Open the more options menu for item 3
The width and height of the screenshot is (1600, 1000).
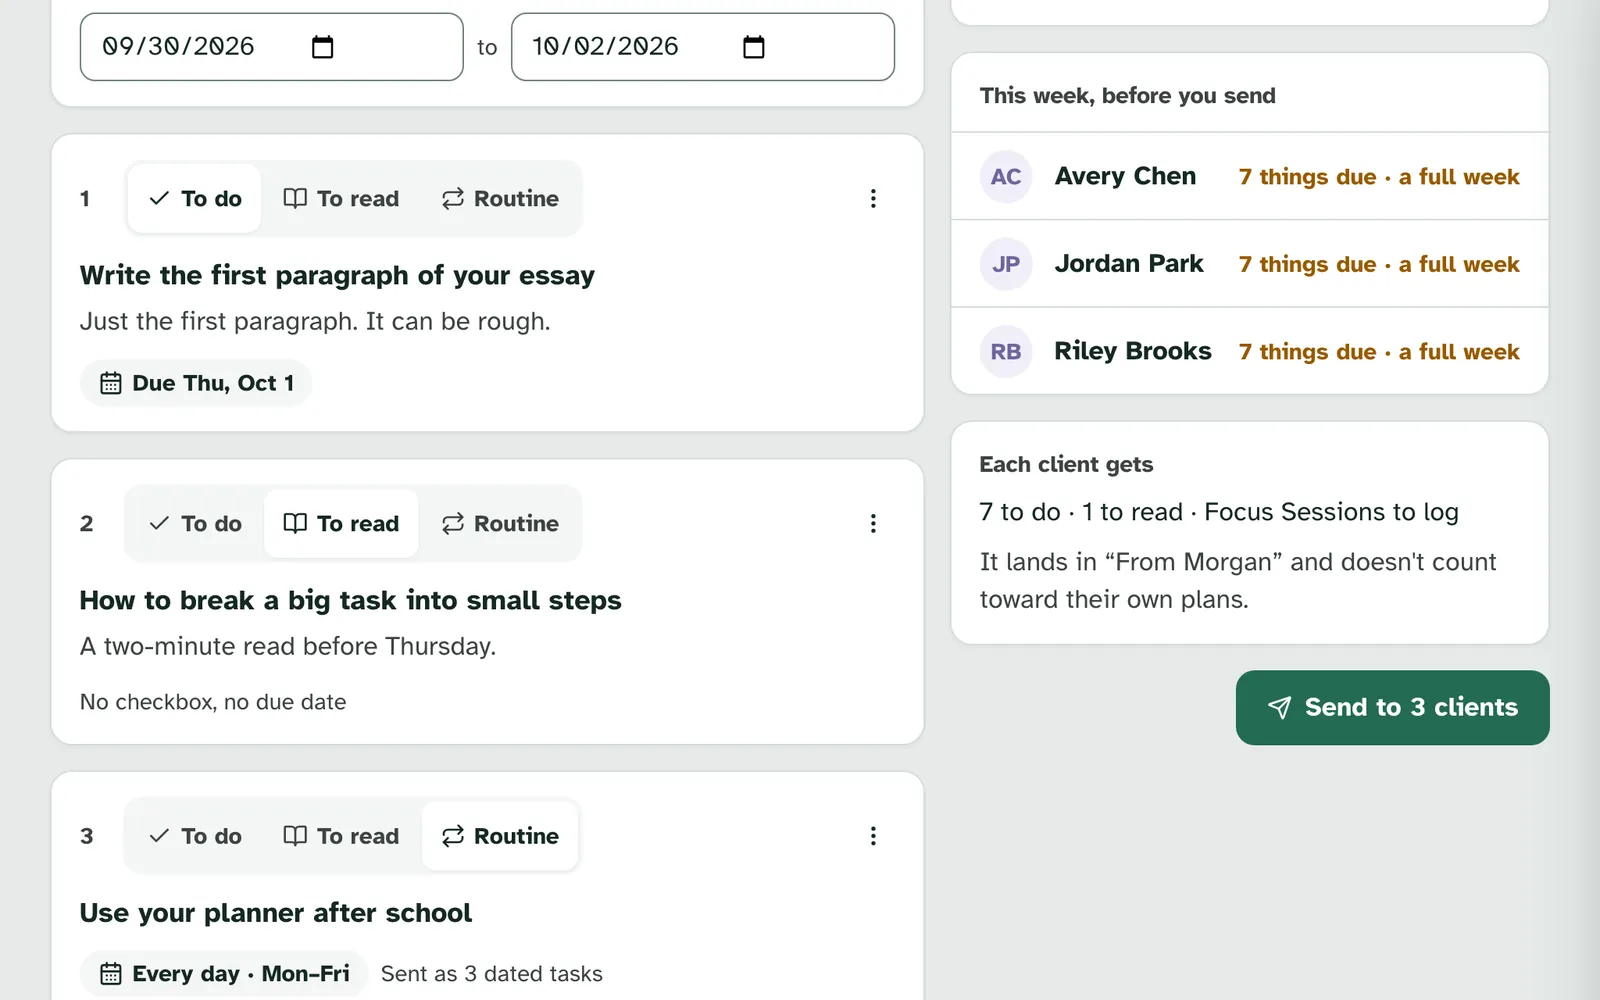pos(873,836)
